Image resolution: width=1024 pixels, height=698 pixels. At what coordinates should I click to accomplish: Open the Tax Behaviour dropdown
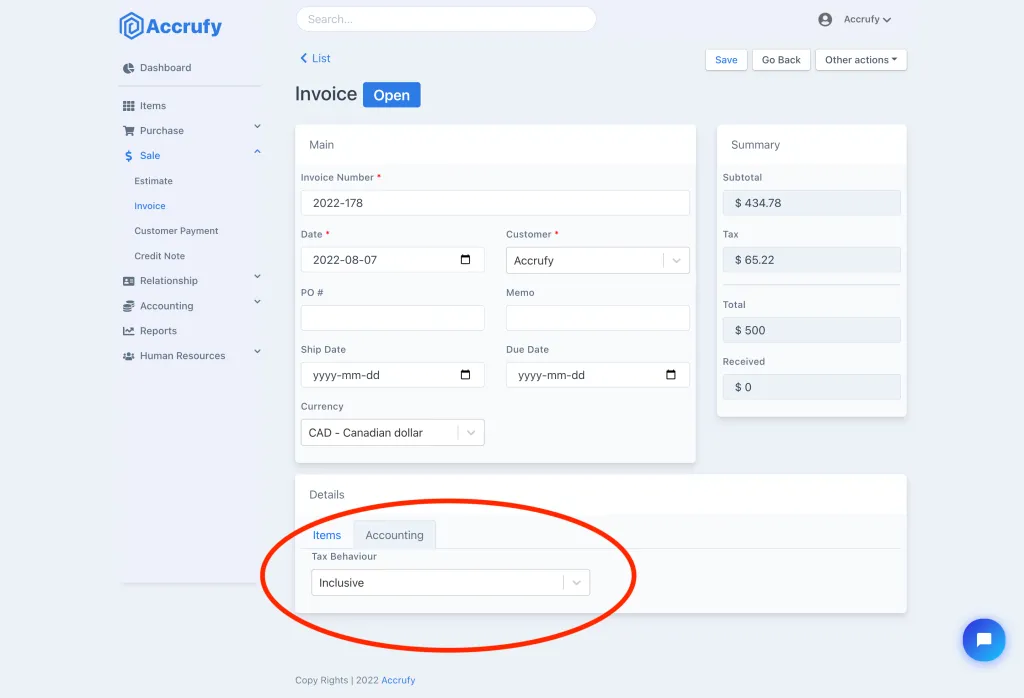point(451,583)
